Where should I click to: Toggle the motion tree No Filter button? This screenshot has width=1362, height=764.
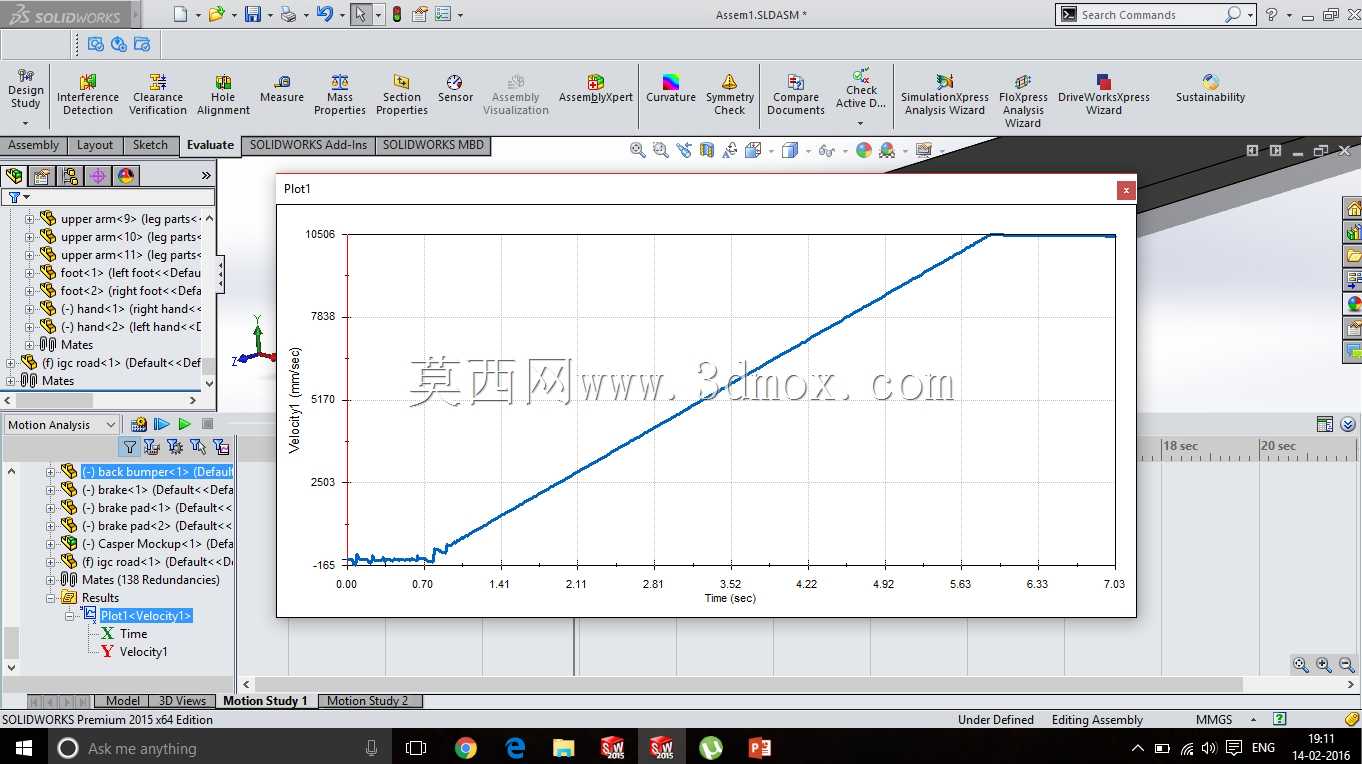pos(130,447)
